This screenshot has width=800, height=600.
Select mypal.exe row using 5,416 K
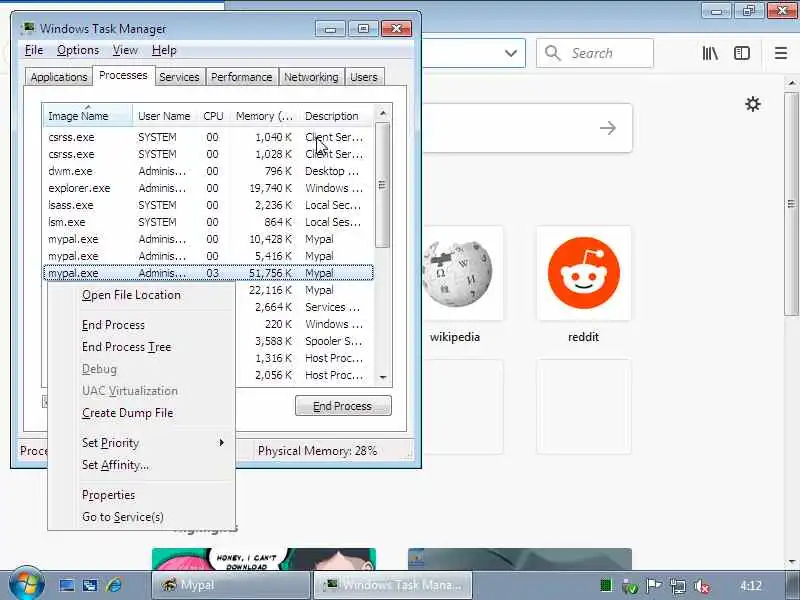pos(208,256)
